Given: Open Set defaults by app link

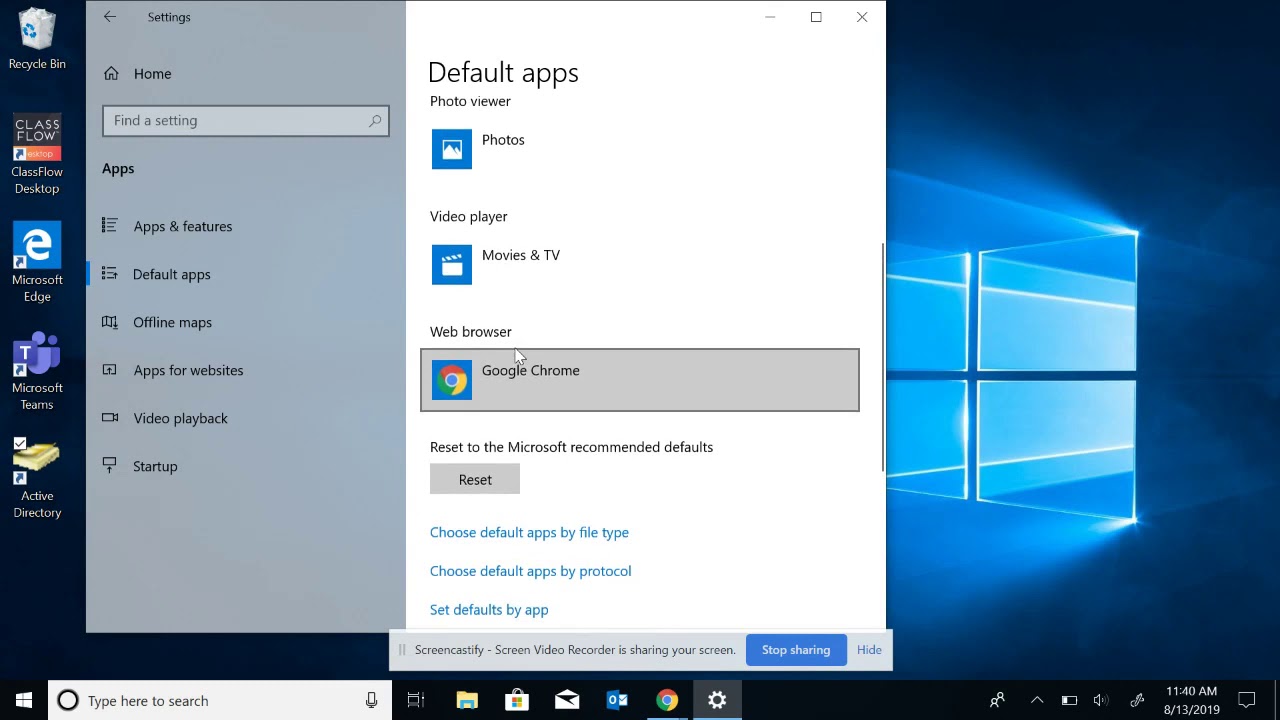Looking at the screenshot, I should click(489, 609).
